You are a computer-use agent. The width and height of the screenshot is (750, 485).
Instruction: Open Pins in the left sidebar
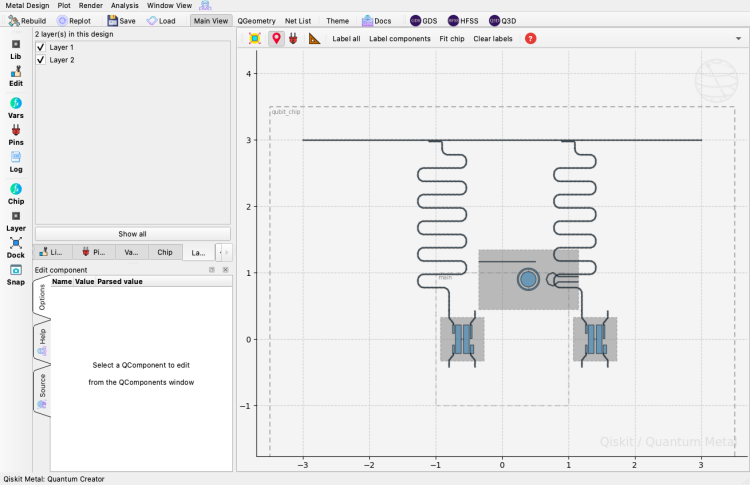coord(16,135)
